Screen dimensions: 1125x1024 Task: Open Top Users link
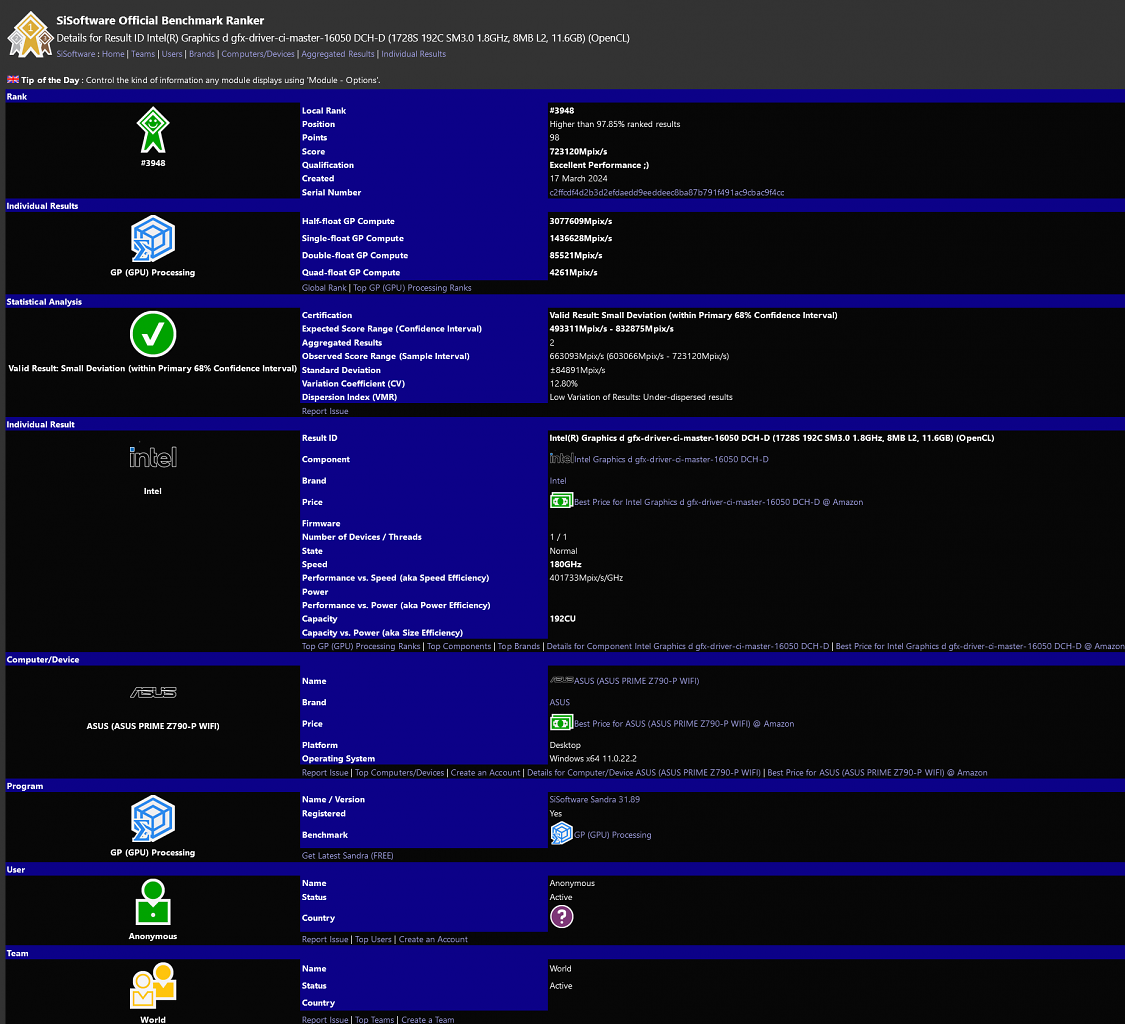tap(373, 939)
